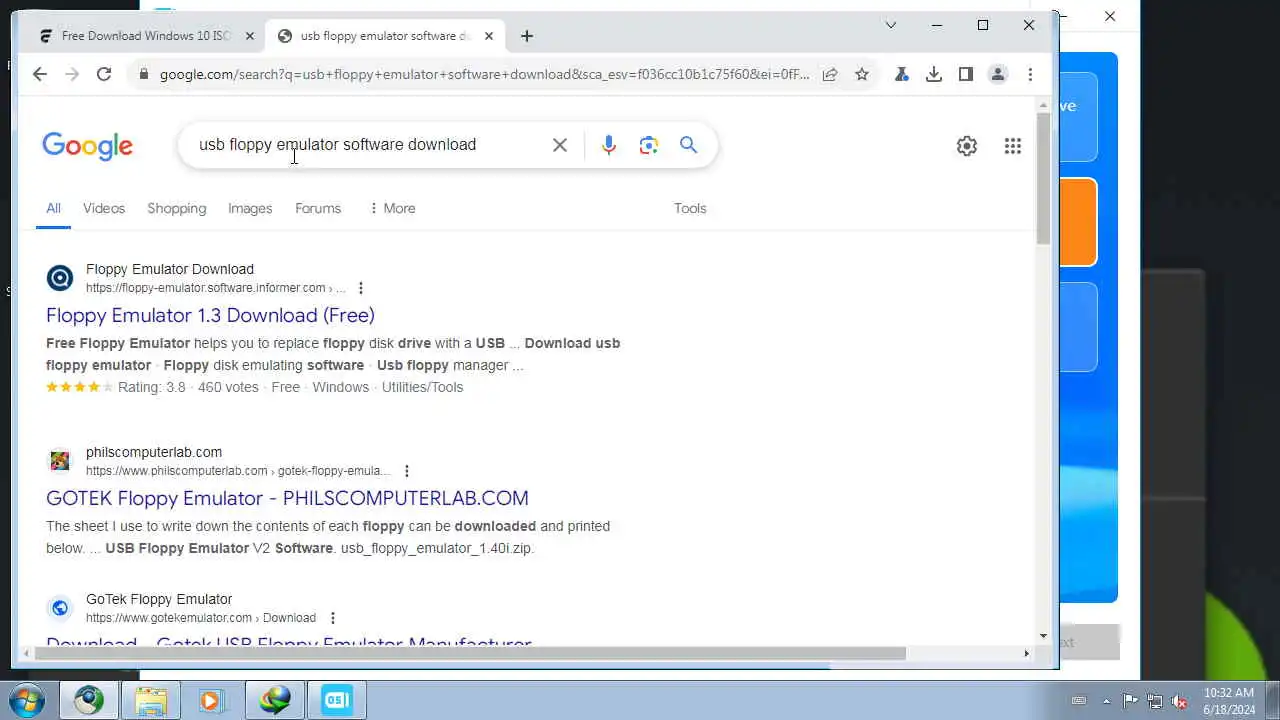1280x720 pixels.
Task: Close the usb floppy emulator search tab
Action: click(489, 36)
